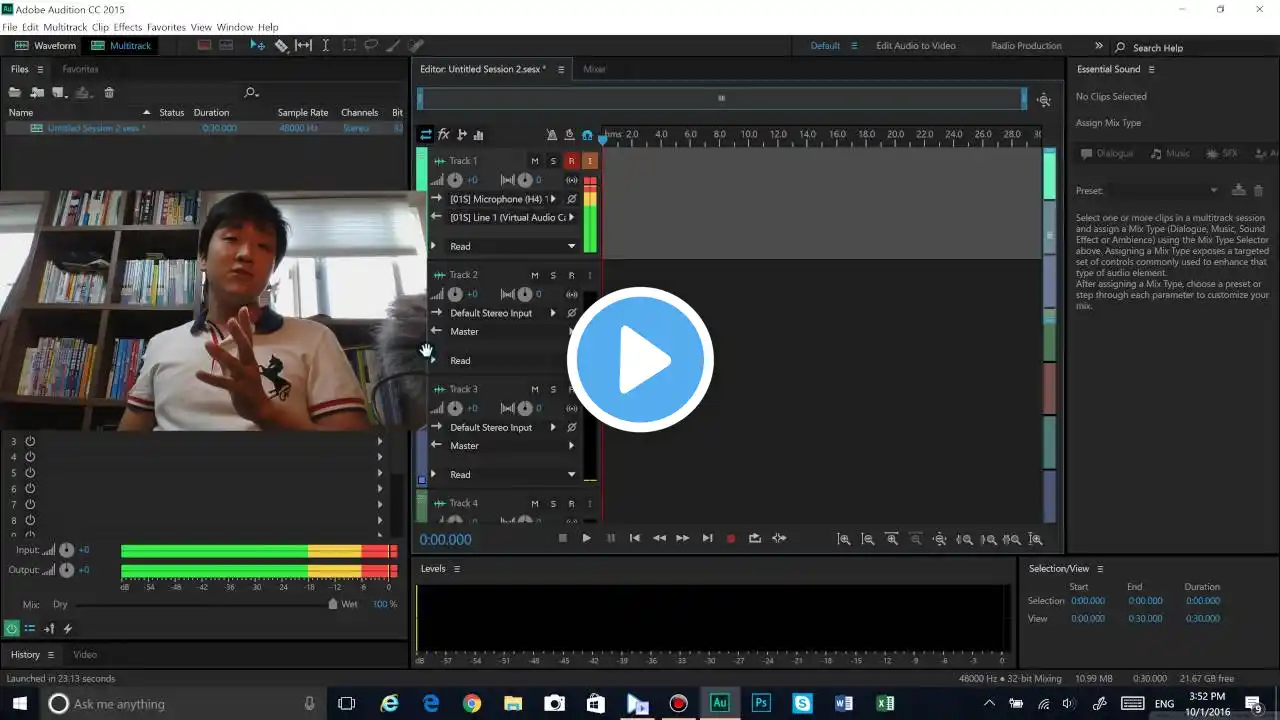Viewport: 1280px width, 720px height.
Task: Open Track 2 Default Stereo Input dropdown
Action: pyautogui.click(x=502, y=313)
